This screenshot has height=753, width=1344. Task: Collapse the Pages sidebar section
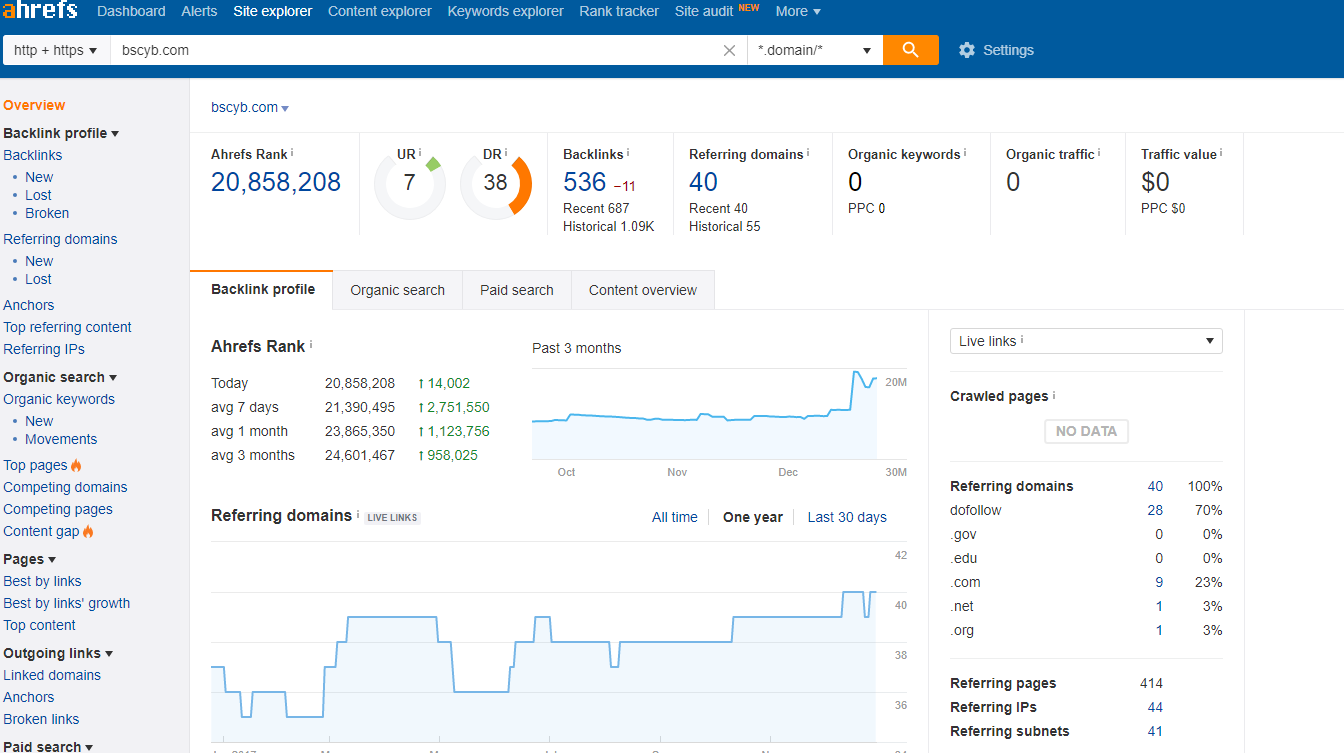30,559
